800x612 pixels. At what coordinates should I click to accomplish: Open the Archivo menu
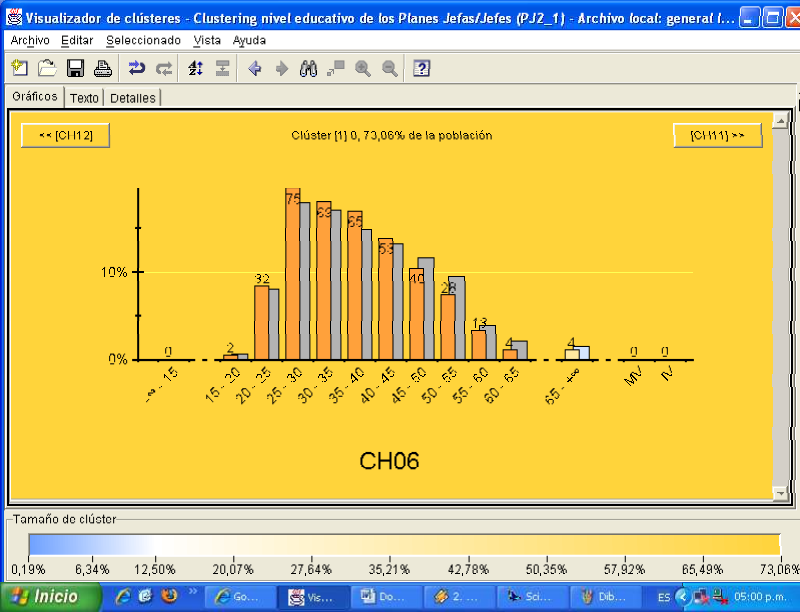pyautogui.click(x=30, y=40)
